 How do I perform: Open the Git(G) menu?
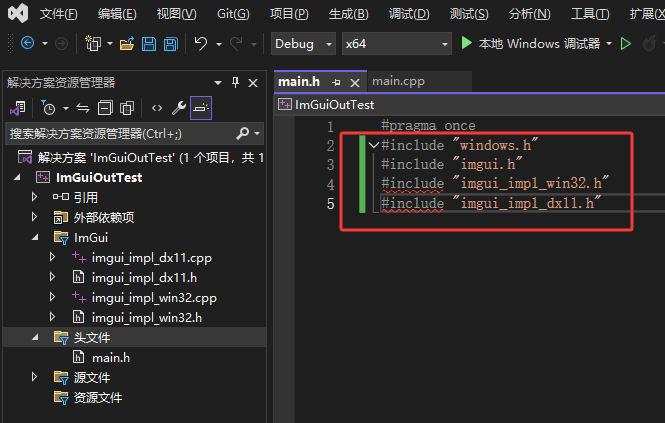tap(233, 14)
